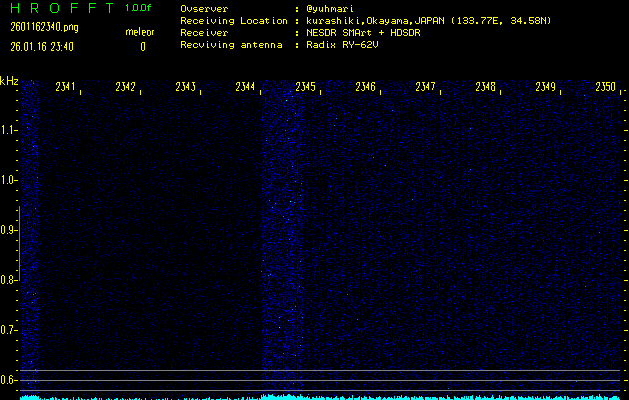The width and height of the screenshot is (629, 400).
Task: Click the 2341 time marker
Action: pyautogui.click(x=66, y=87)
